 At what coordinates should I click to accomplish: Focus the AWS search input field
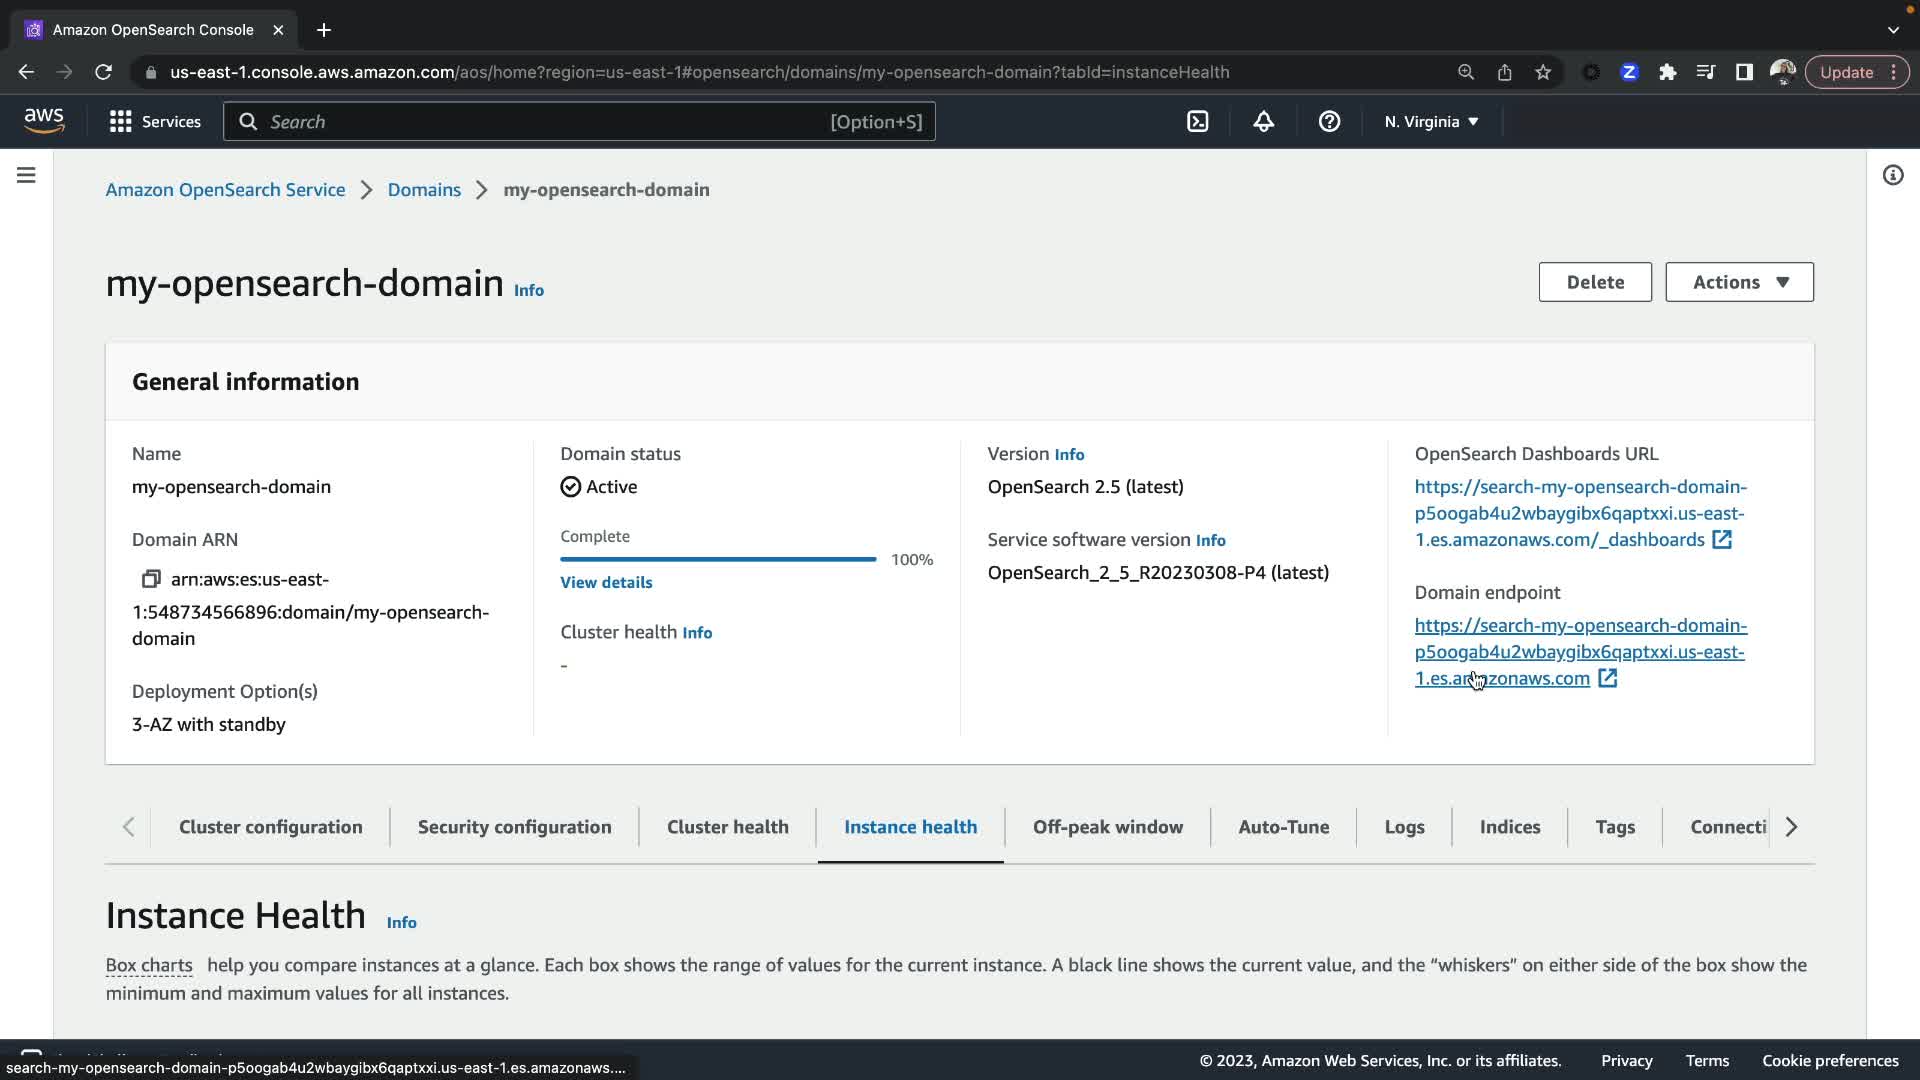click(x=545, y=122)
